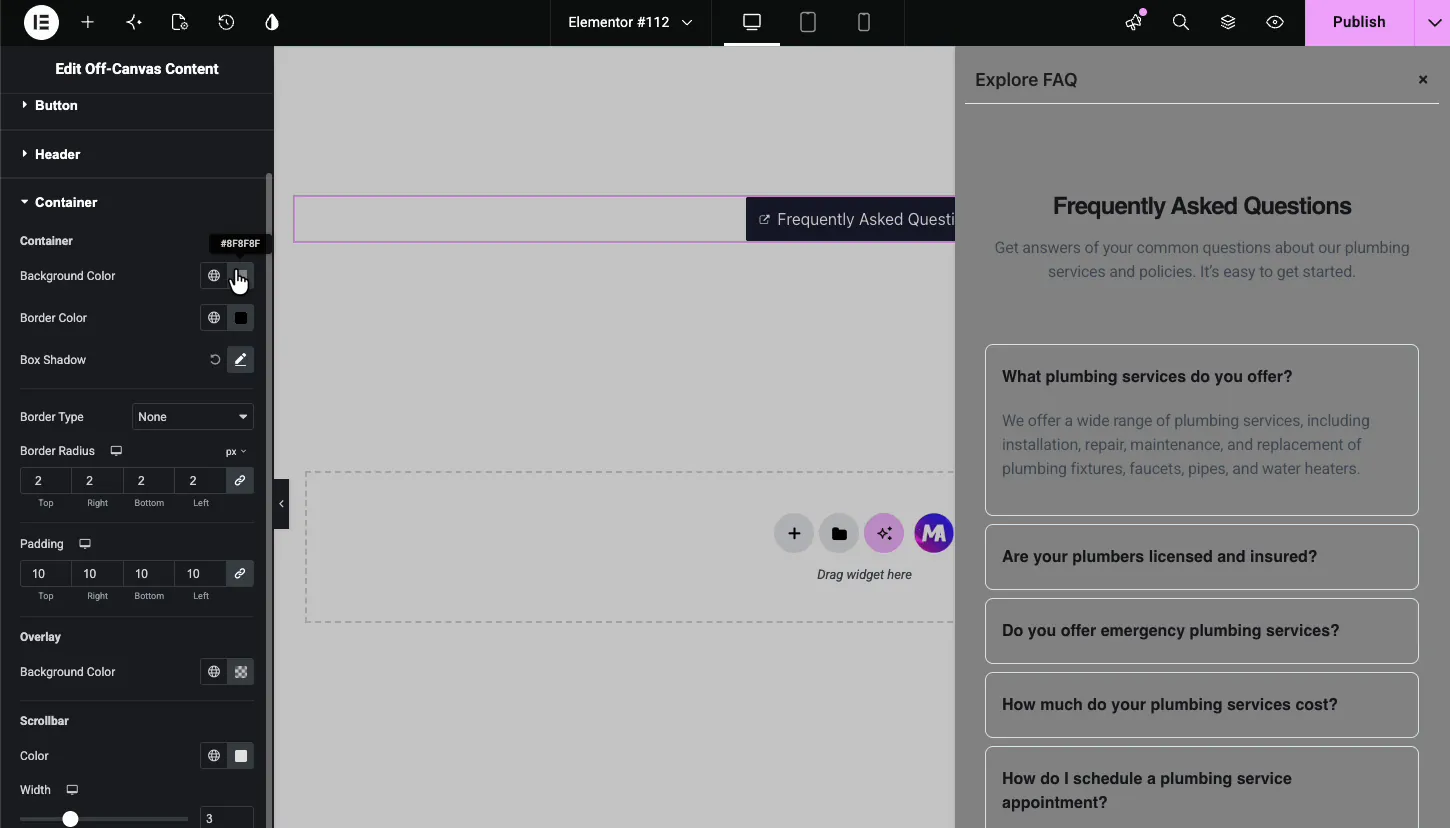Image resolution: width=1450 pixels, height=828 pixels.
Task: Open the Border Color swatch
Action: point(241,318)
